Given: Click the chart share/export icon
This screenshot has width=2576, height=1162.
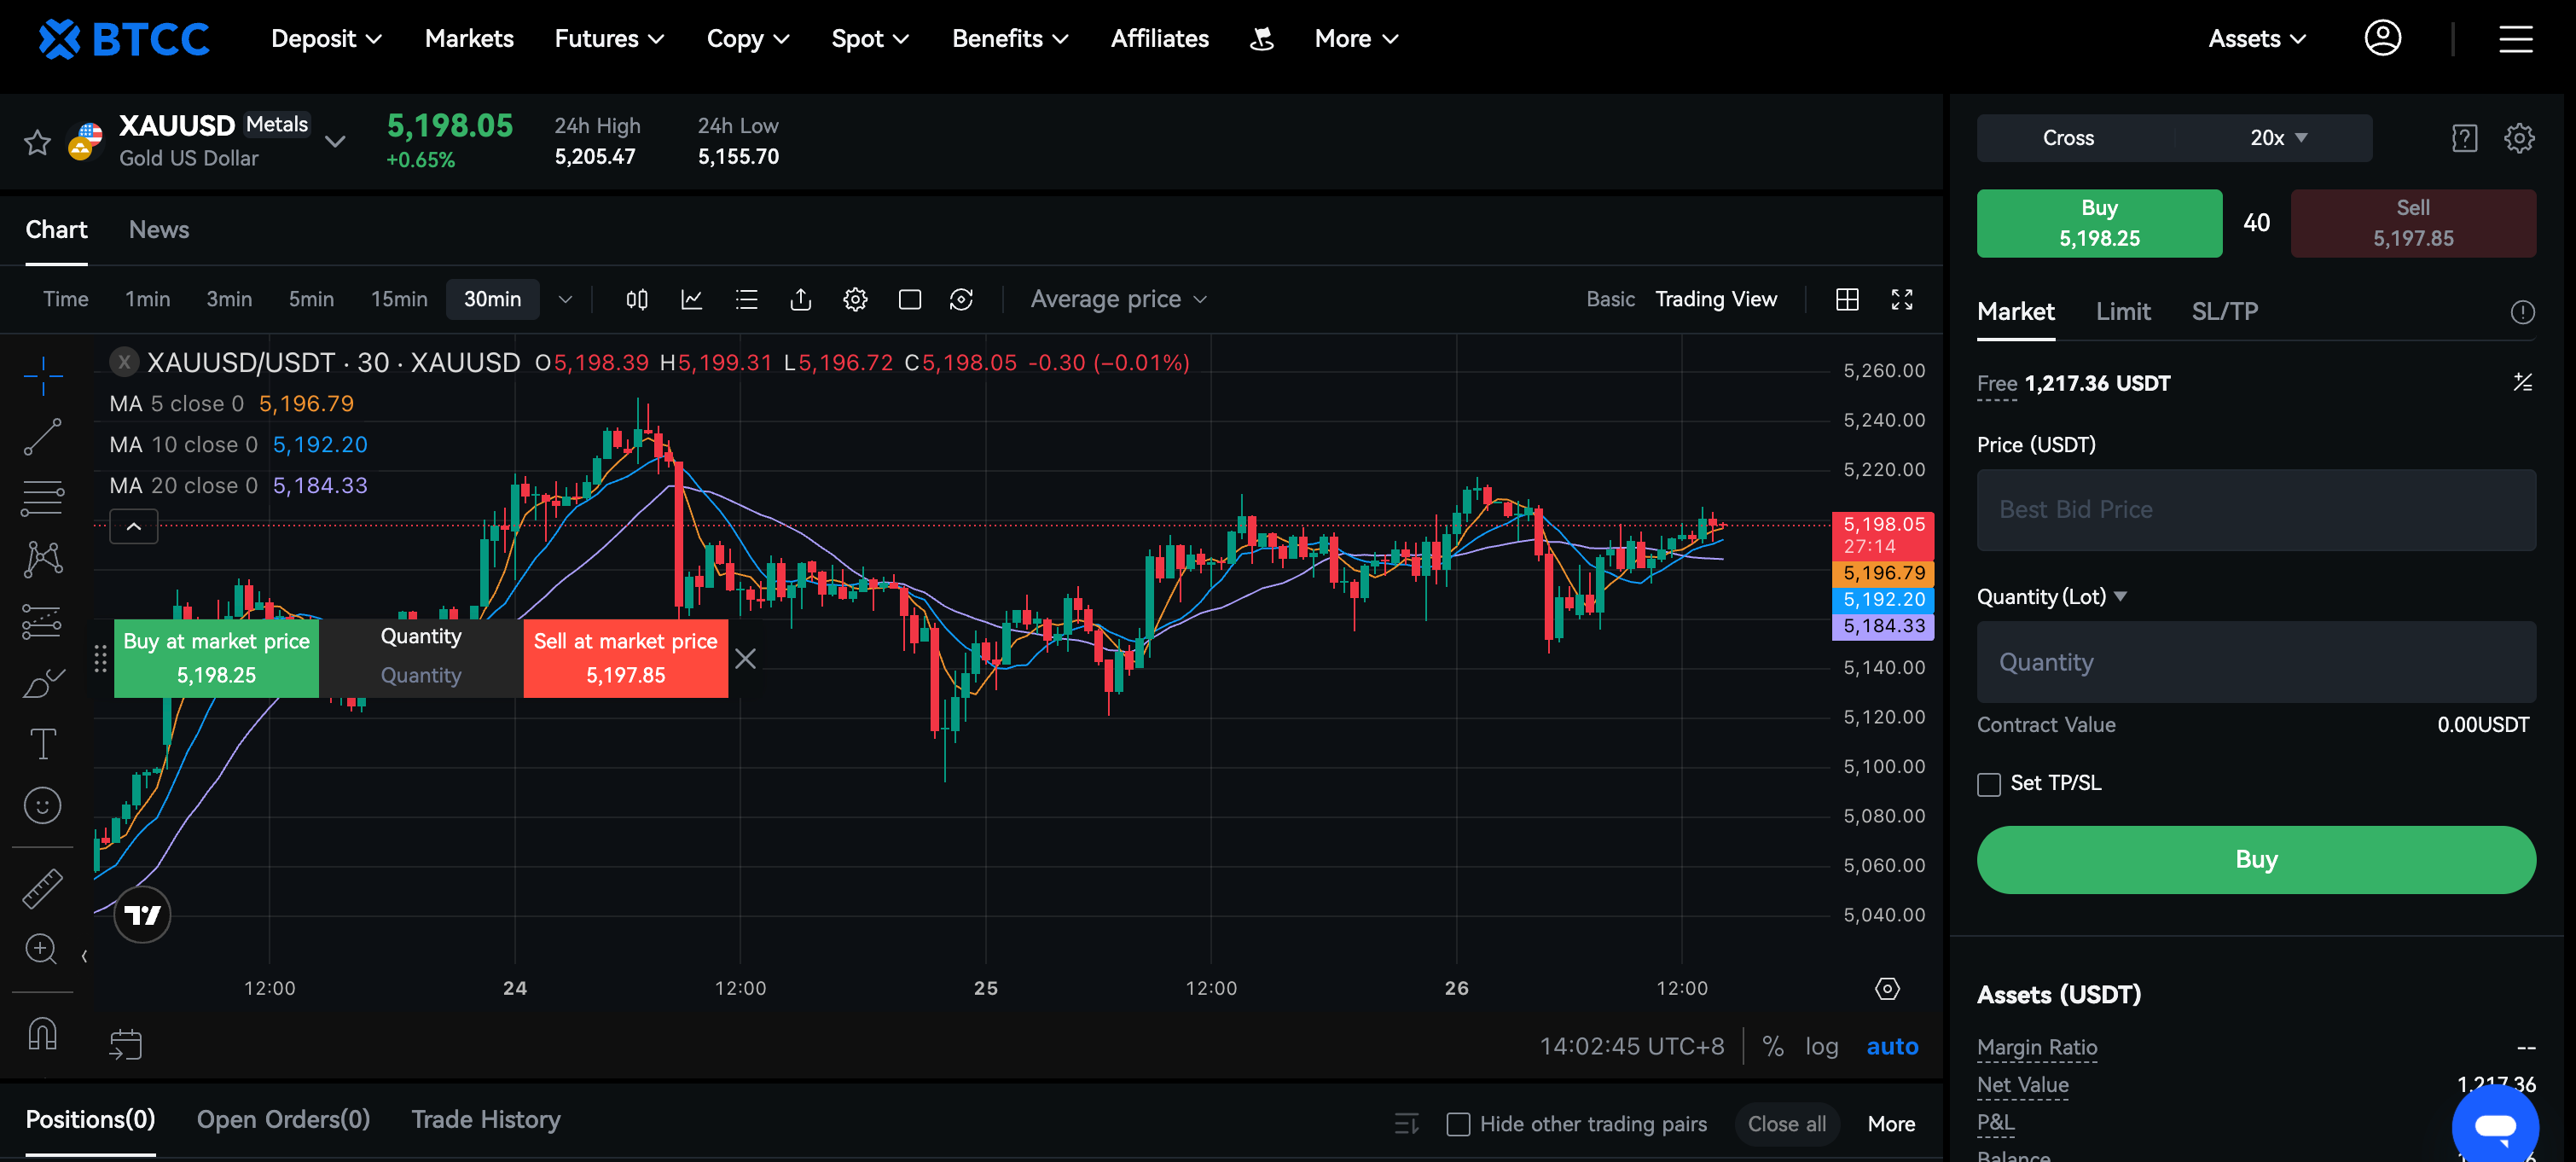Looking at the screenshot, I should click(800, 299).
